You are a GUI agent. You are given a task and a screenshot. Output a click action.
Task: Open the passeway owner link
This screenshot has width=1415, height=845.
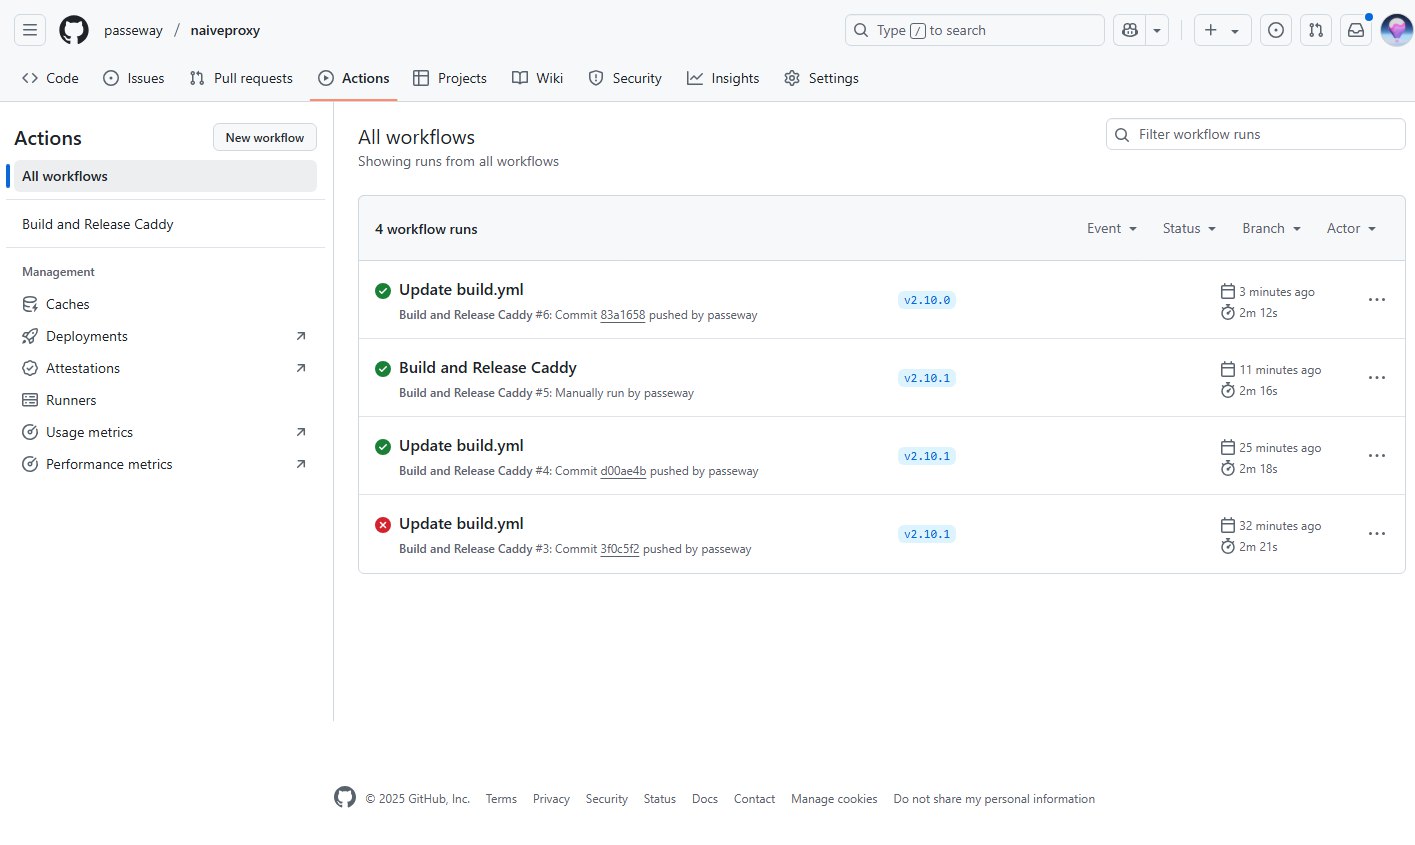133,30
